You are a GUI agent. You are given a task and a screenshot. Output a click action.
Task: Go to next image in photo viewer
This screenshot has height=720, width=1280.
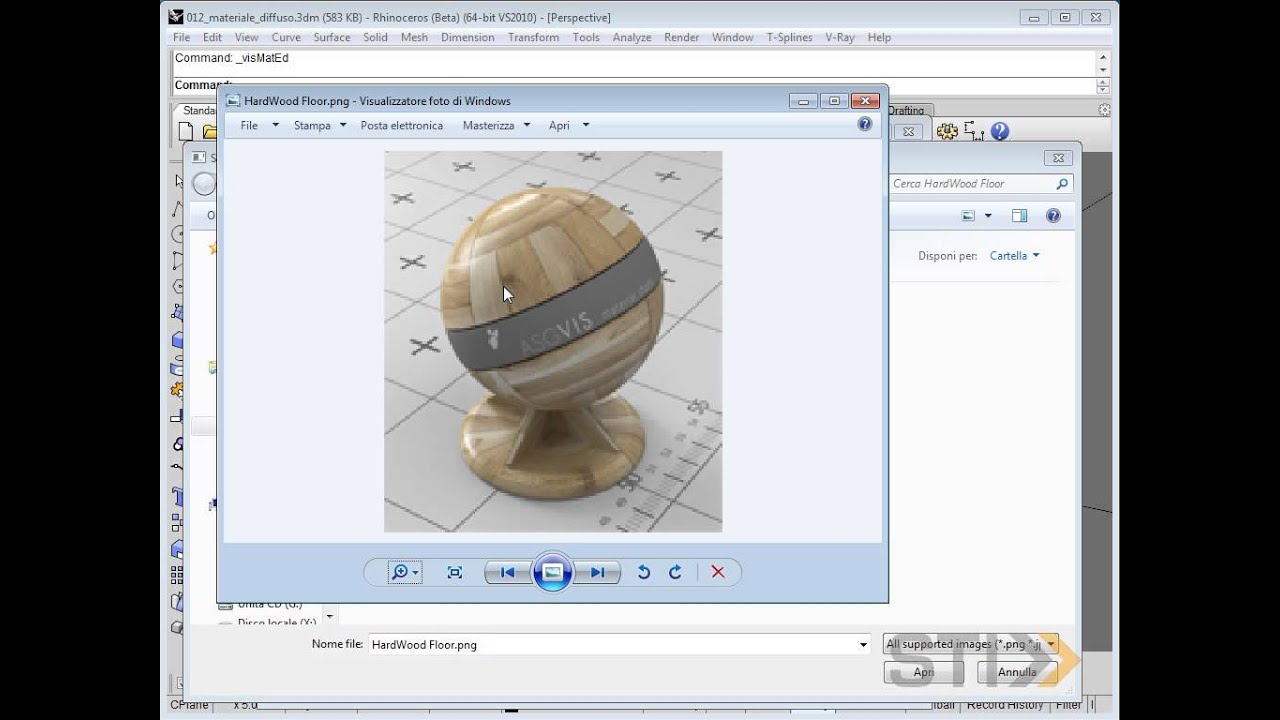[597, 572]
